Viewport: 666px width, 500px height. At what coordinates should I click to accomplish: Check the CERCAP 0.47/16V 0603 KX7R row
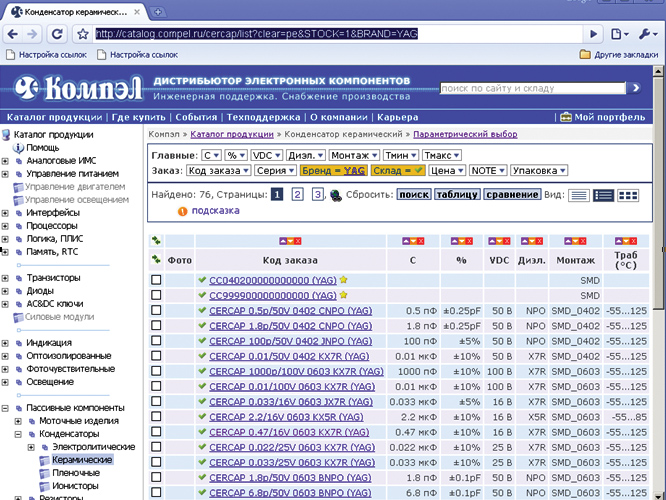[x=156, y=432]
